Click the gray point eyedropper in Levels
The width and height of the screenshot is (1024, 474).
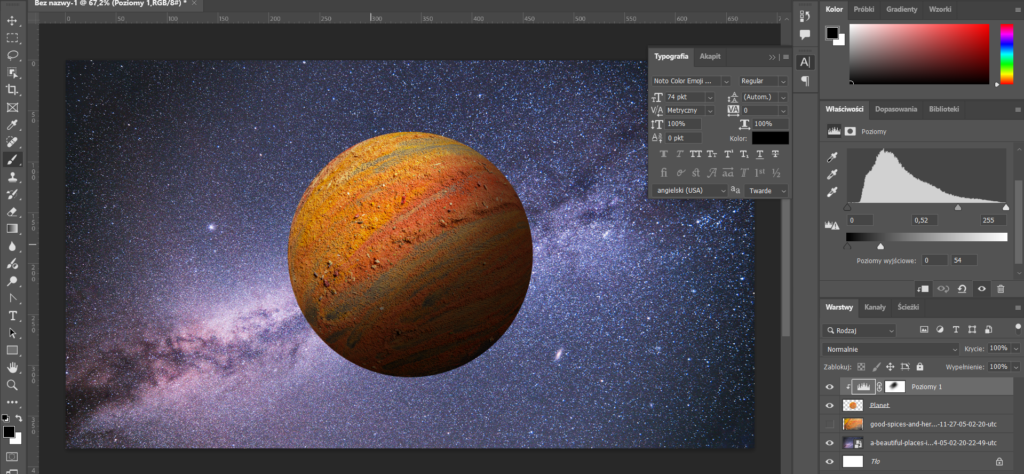pyautogui.click(x=832, y=174)
